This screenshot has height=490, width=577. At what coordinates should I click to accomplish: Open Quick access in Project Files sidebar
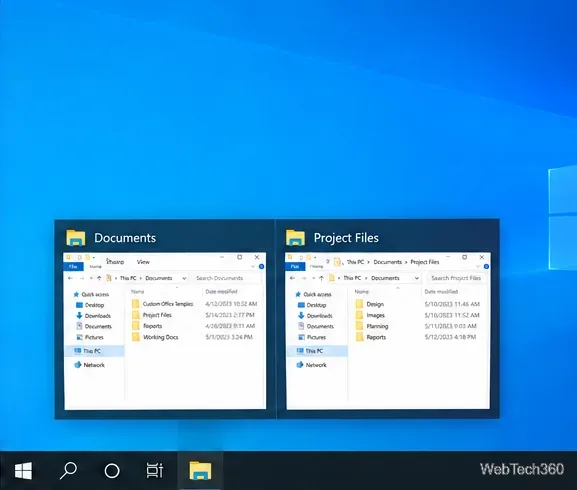click(x=313, y=294)
